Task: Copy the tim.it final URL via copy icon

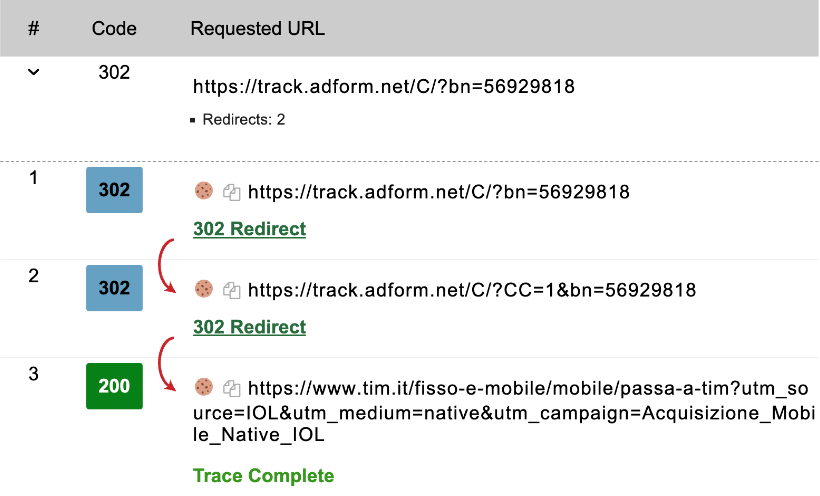Action: coord(232,387)
